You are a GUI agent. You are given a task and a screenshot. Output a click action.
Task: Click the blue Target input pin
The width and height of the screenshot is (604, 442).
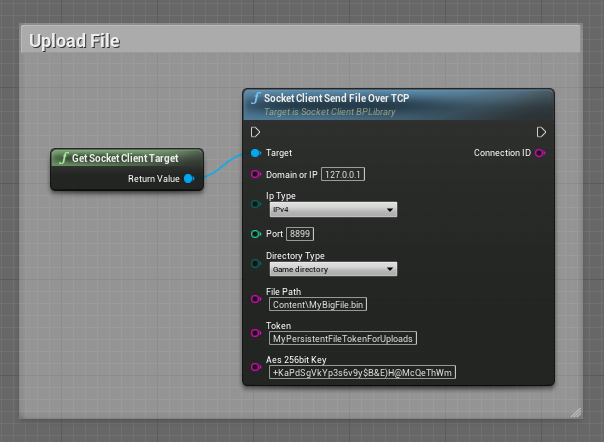click(256, 153)
